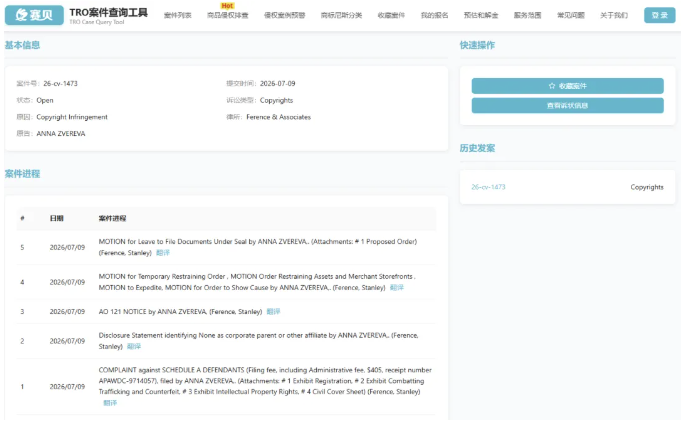This screenshot has height=429, width=691.
Task: Go to 侵权案例预警 page
Action: [x=285, y=15]
